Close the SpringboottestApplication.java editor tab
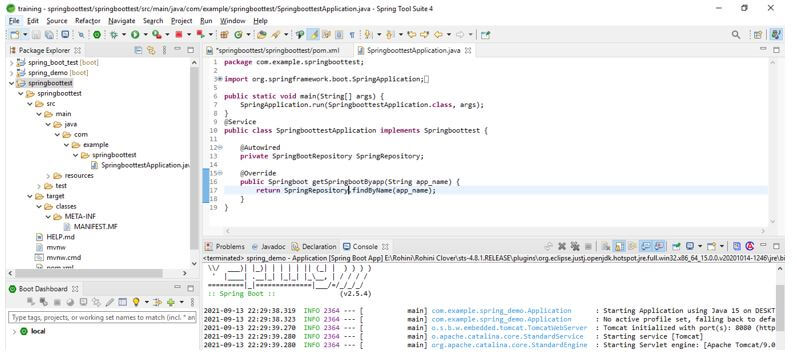 click(468, 50)
